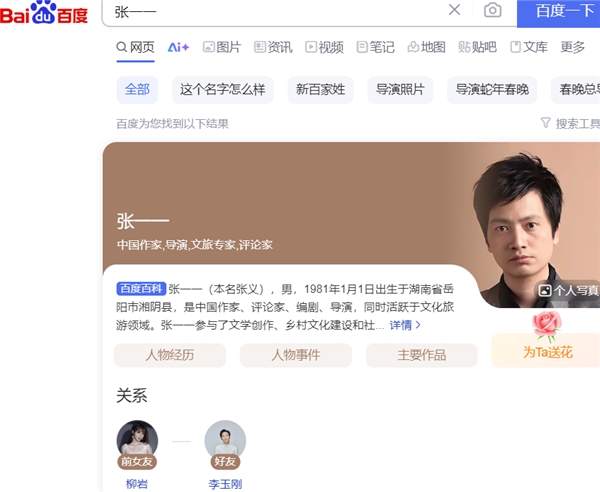The height and width of the screenshot is (492, 600).
Task: Click the 好友 relation label
Action: click(225, 461)
